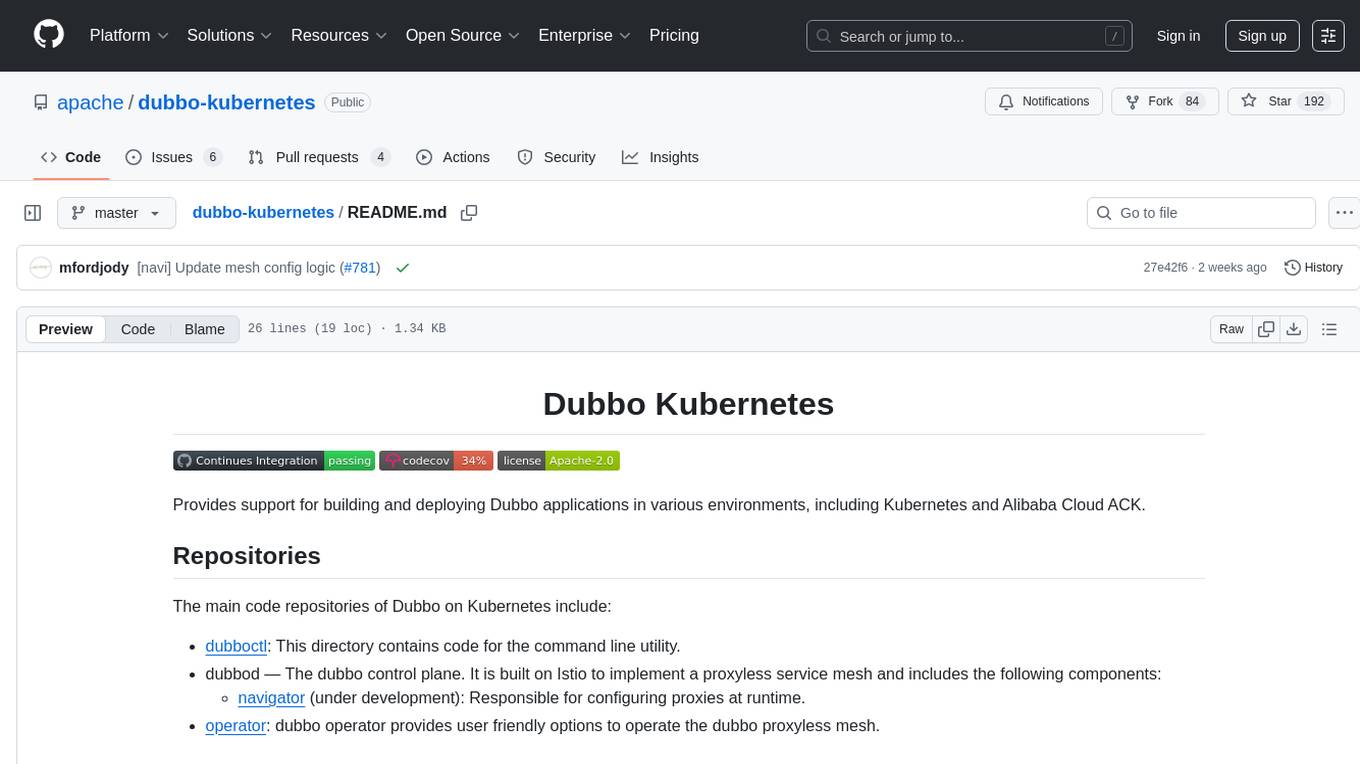The width and height of the screenshot is (1360, 764).
Task: Open the navigator link
Action: pyautogui.click(x=271, y=698)
